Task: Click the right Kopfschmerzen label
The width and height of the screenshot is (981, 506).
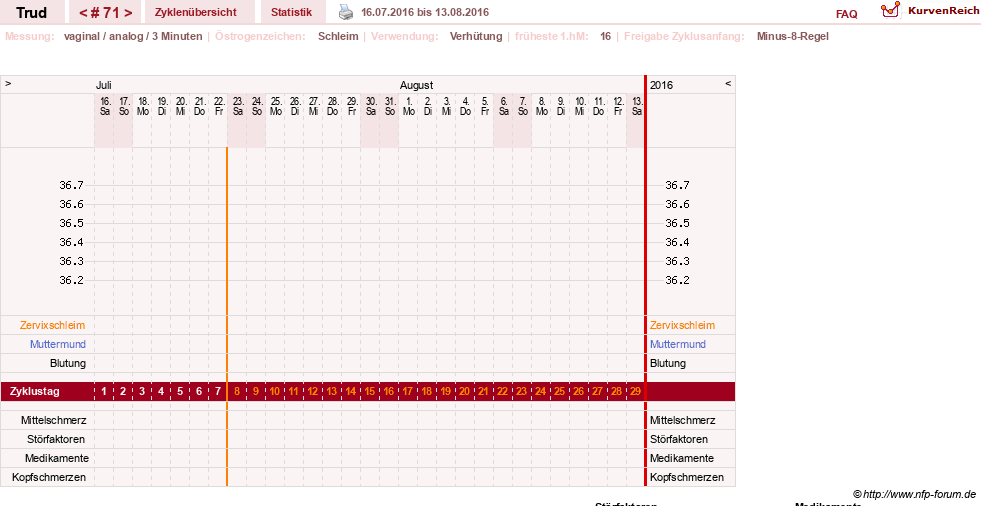Action: click(x=687, y=477)
